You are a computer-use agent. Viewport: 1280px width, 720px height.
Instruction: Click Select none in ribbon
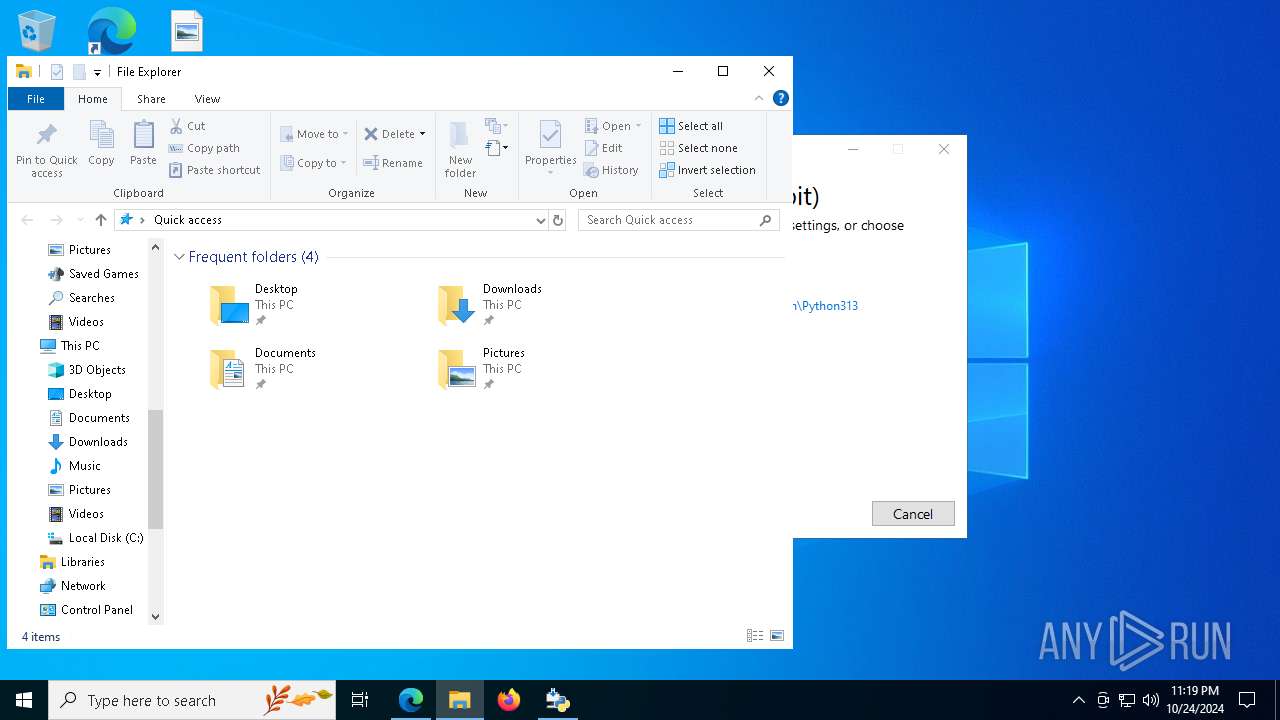[x=698, y=148]
